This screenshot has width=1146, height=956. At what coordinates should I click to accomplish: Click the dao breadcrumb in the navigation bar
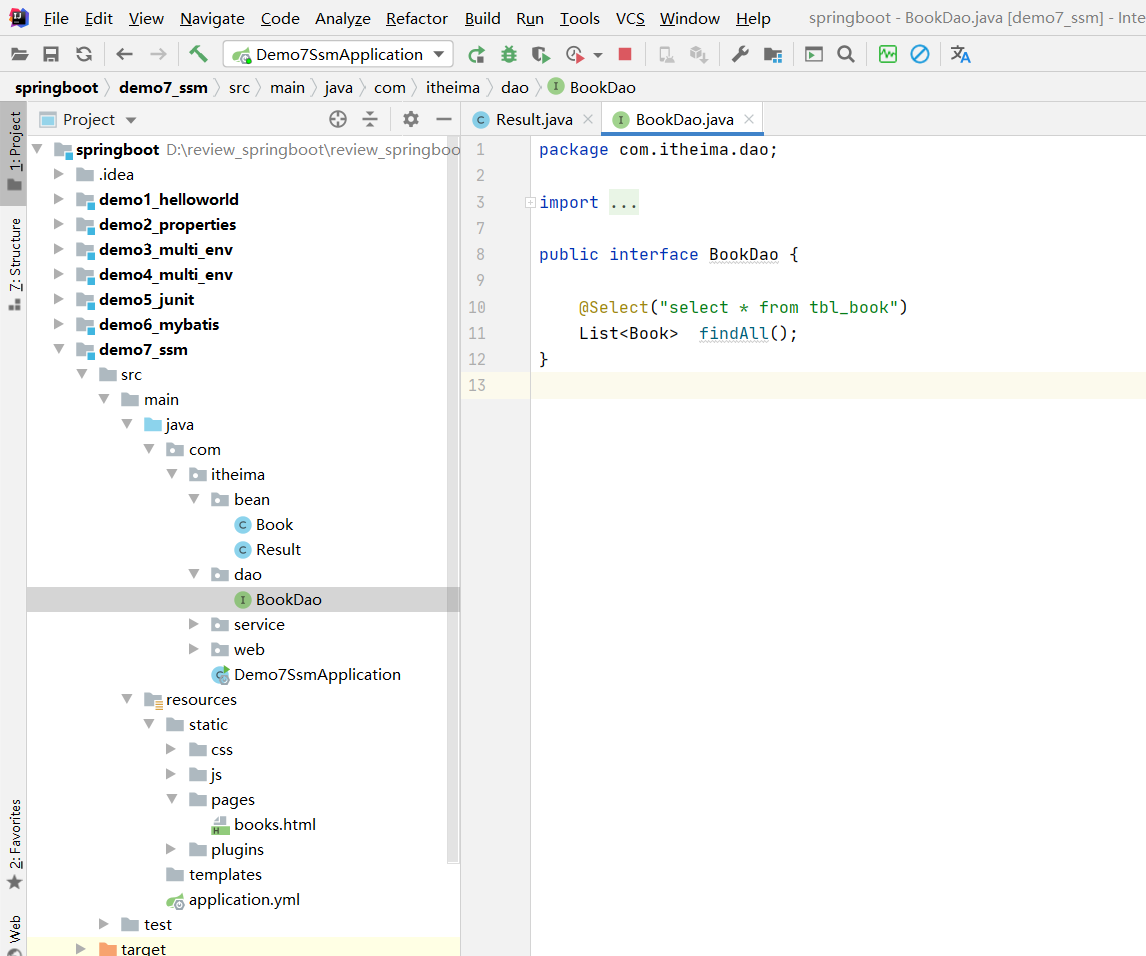[514, 87]
